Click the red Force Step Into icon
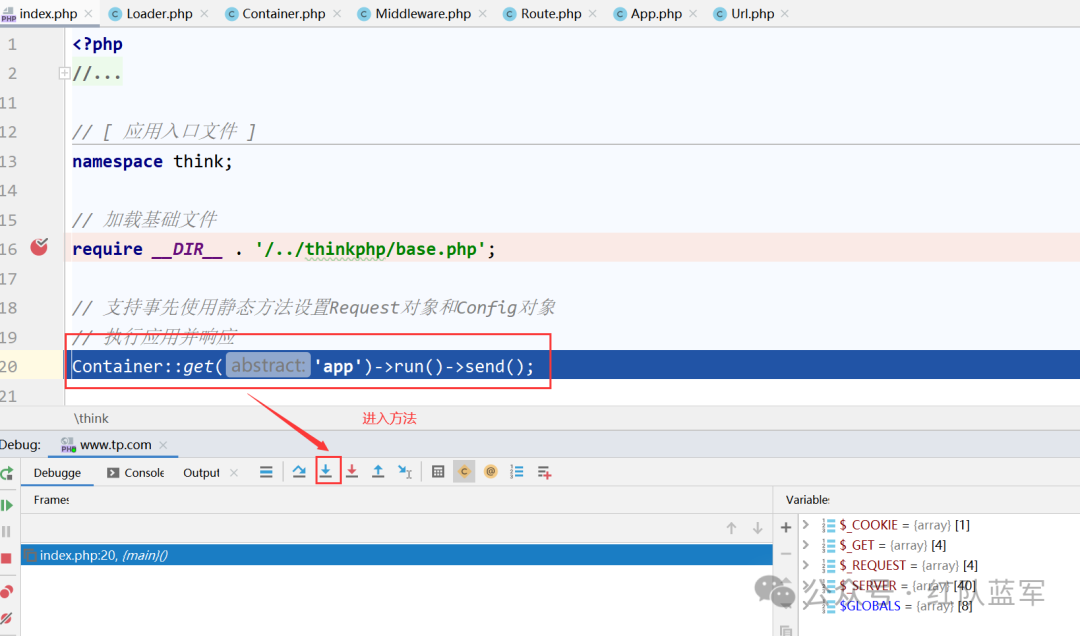This screenshot has height=636, width=1080. click(352, 472)
